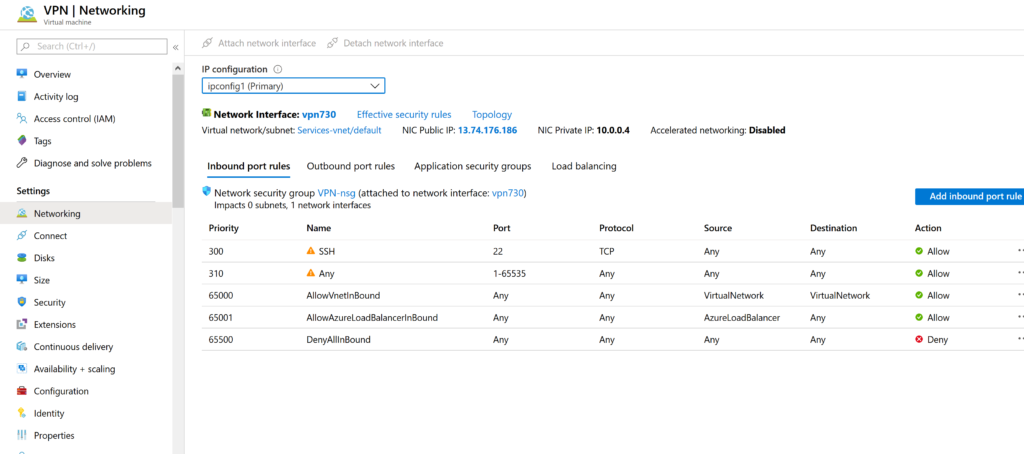1024x454 pixels.
Task: Click the Configuration toolbox icon
Action: (22, 391)
